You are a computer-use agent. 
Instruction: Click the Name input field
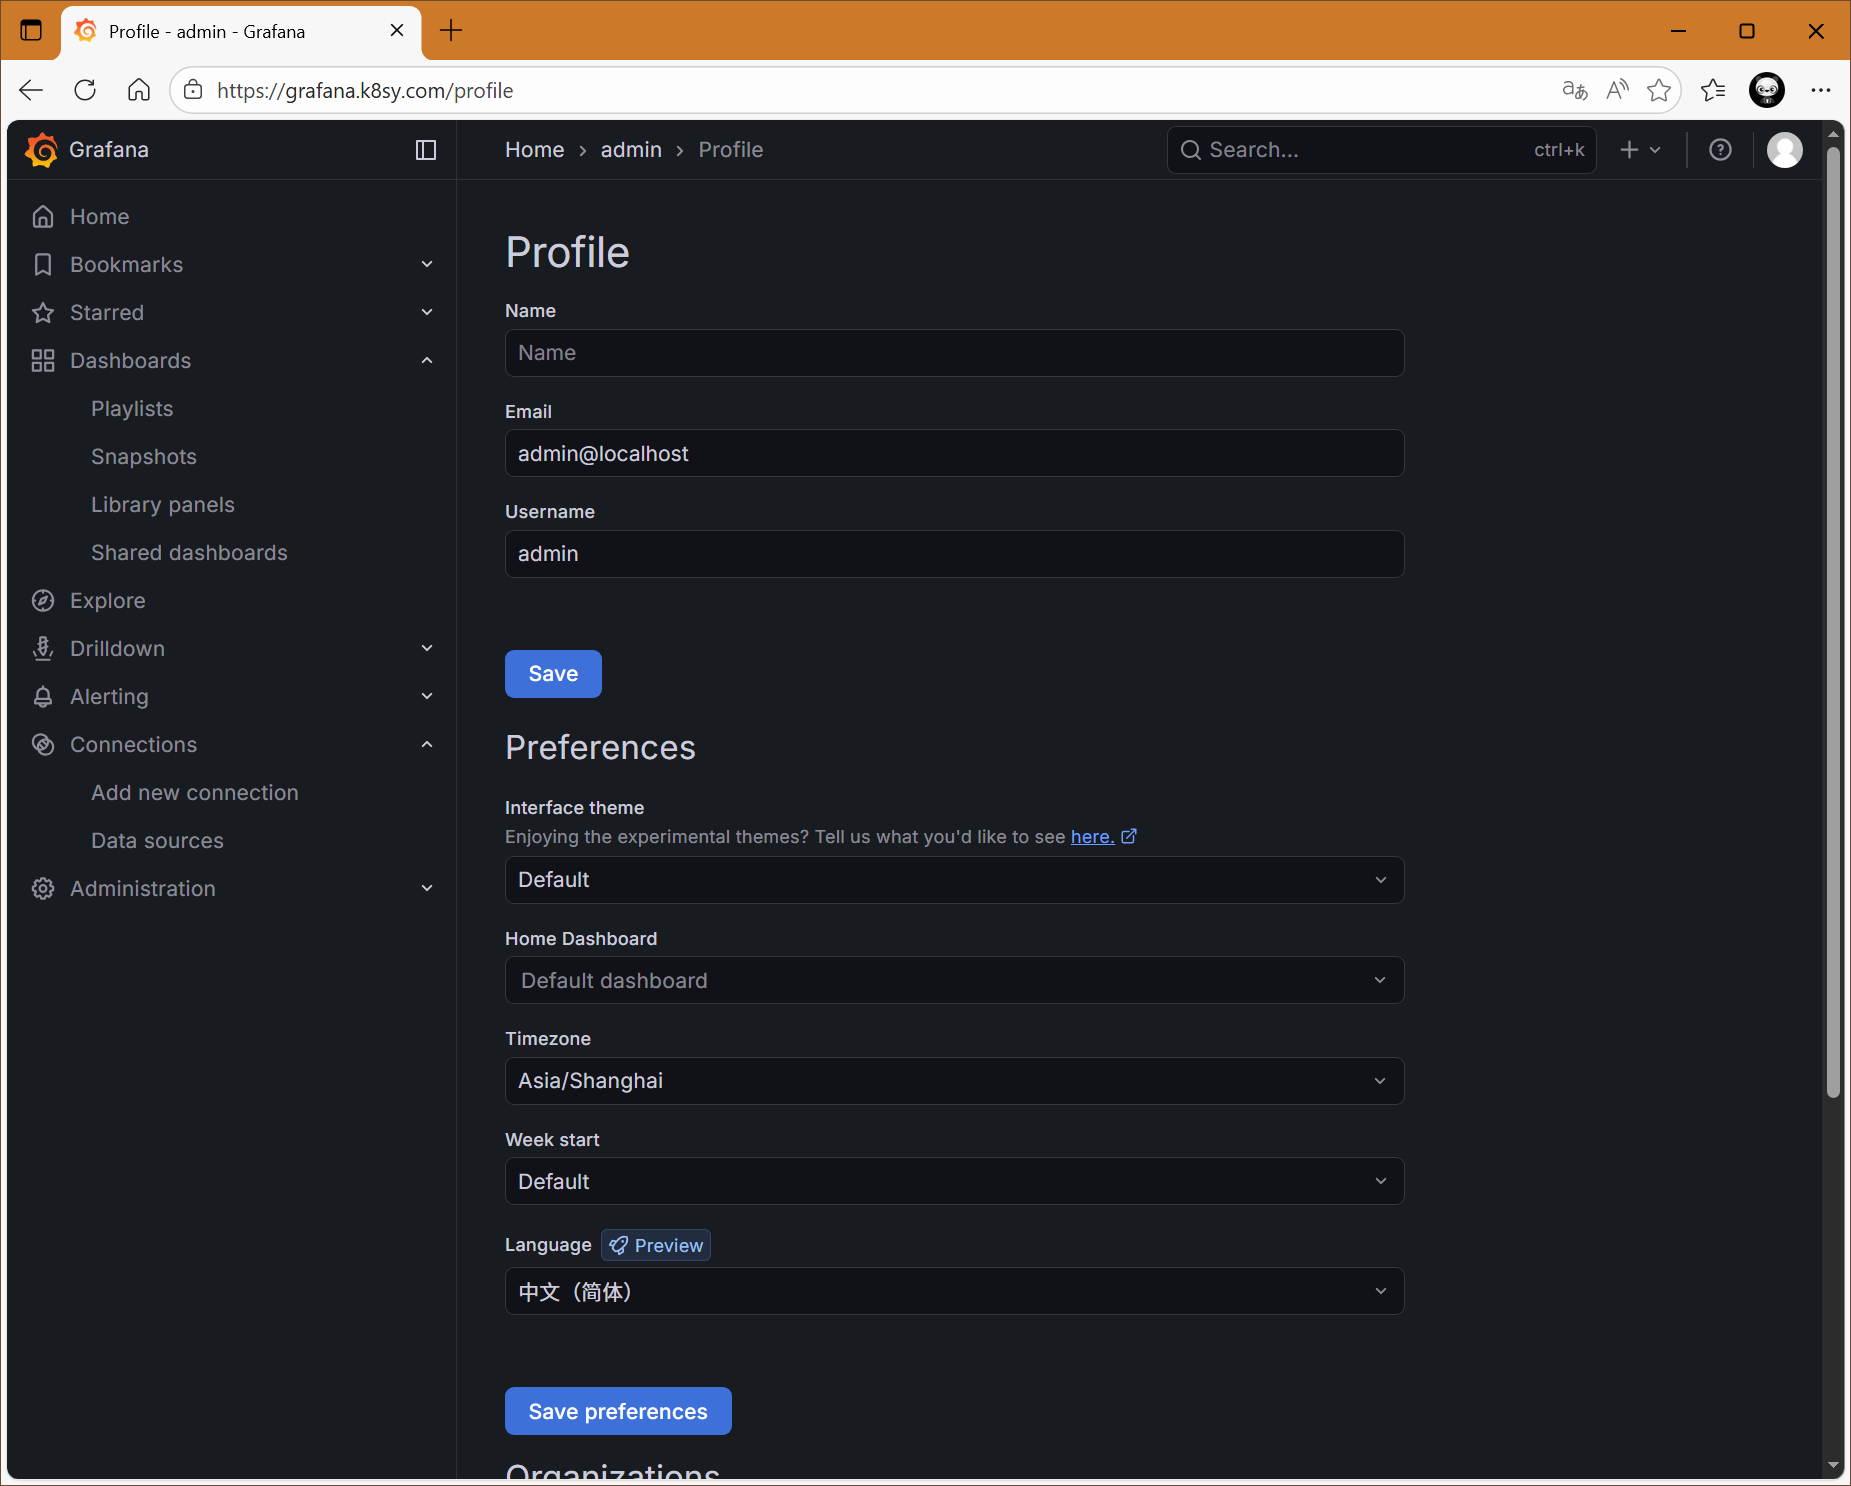(x=954, y=353)
